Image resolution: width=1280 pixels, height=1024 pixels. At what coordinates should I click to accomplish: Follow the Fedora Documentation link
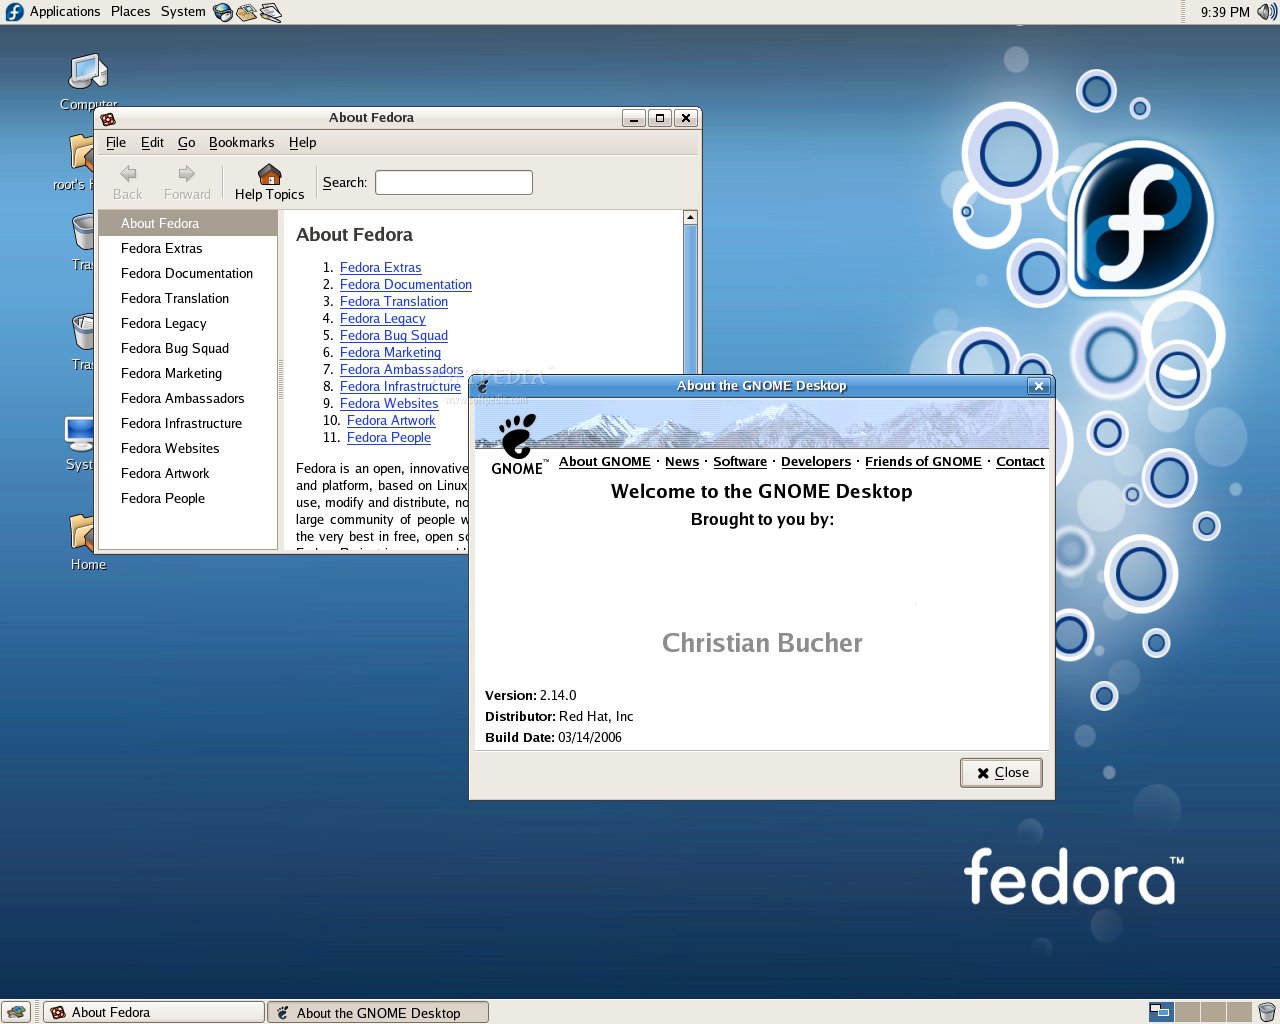pos(405,285)
